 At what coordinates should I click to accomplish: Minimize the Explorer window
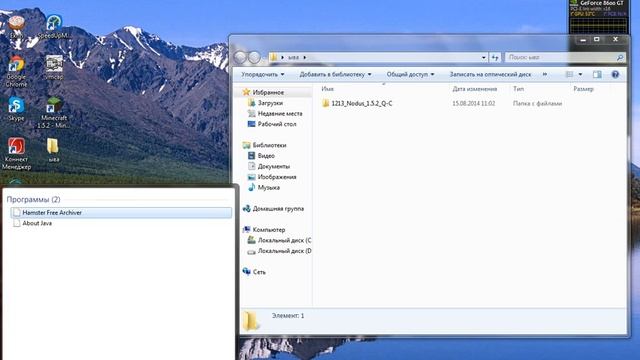(583, 40)
